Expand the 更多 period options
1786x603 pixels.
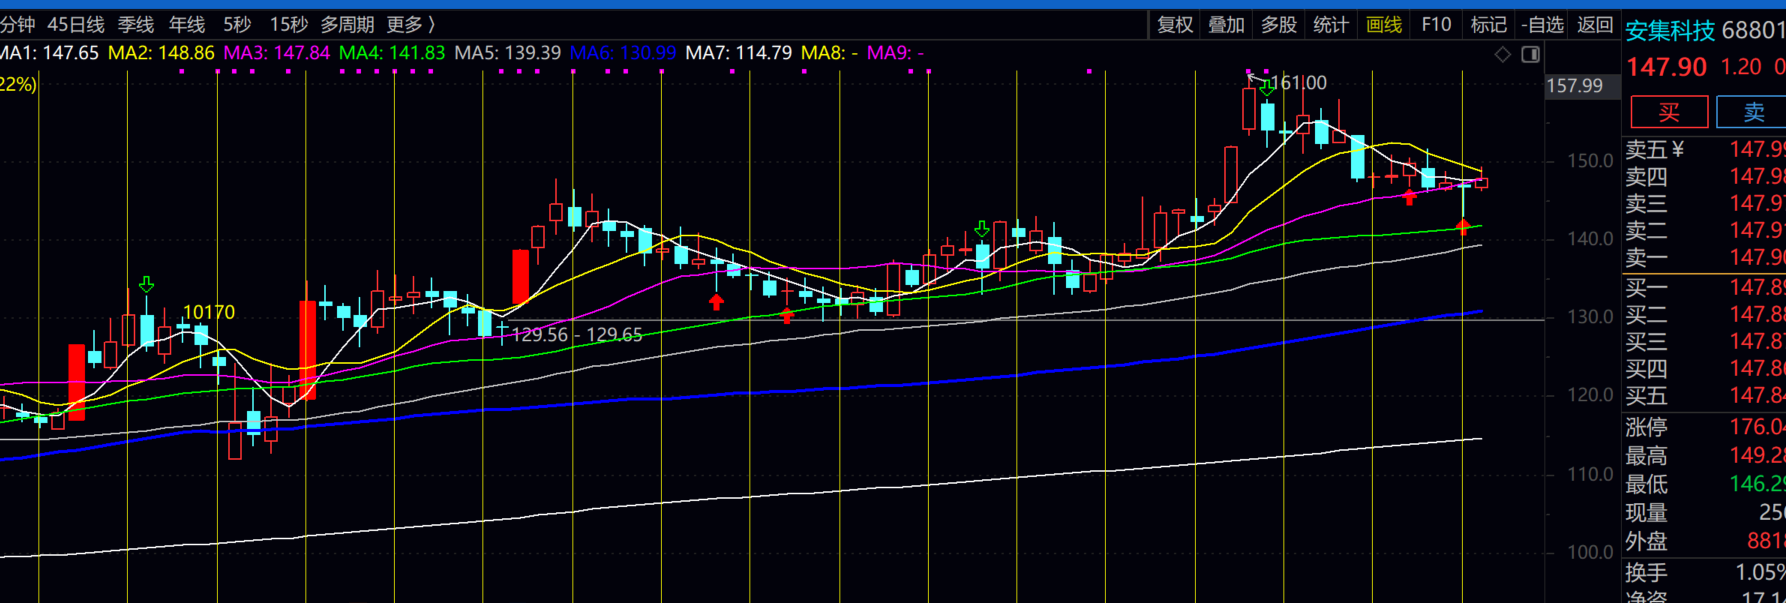(410, 24)
